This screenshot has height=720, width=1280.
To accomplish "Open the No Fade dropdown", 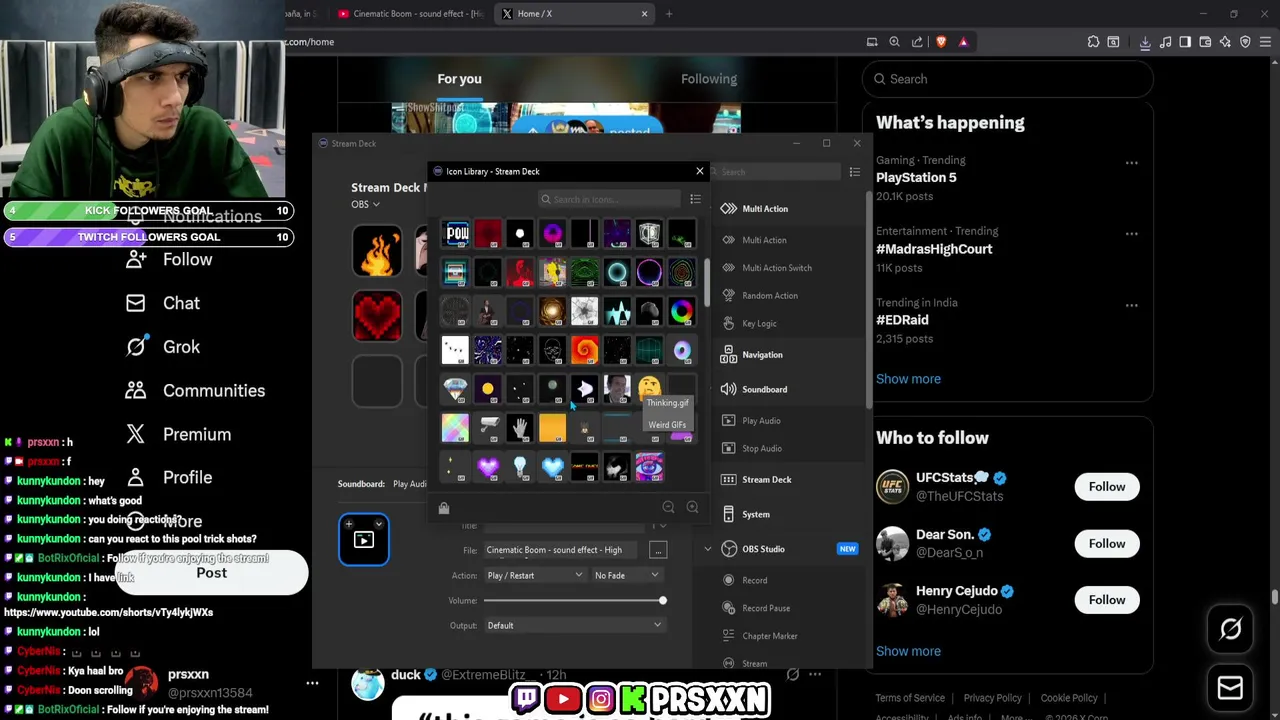I will point(627,575).
